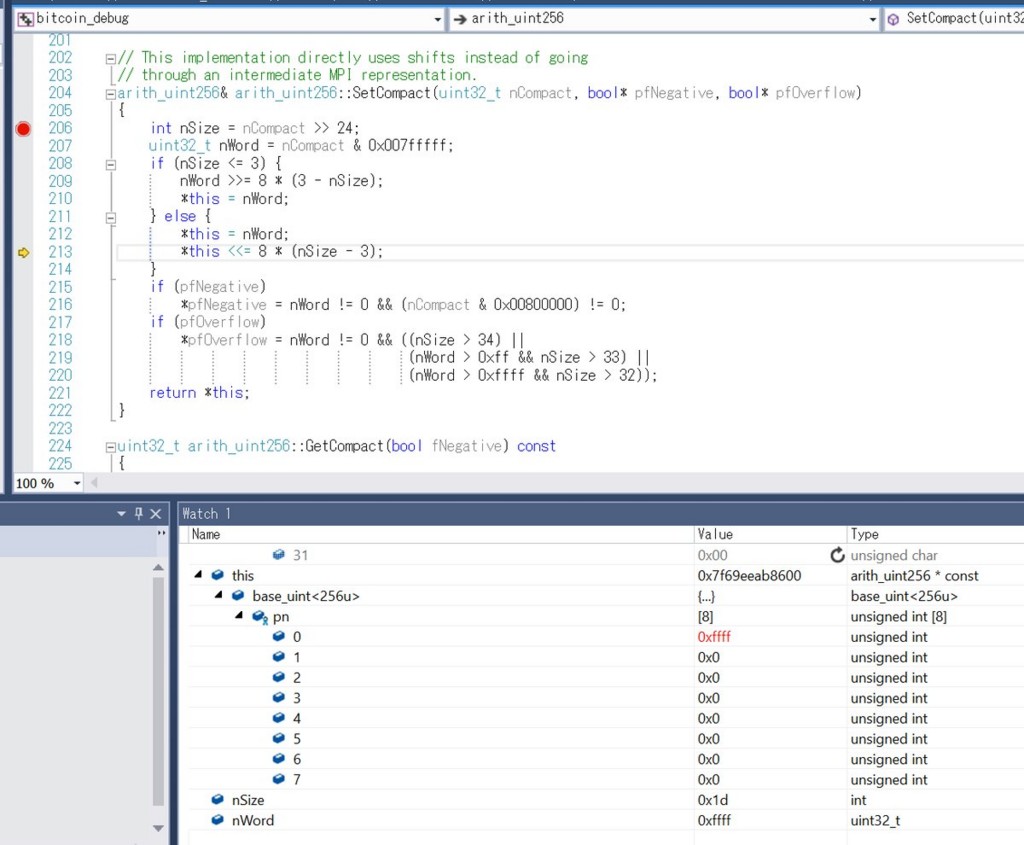Image resolution: width=1024 pixels, height=845 pixels.
Task: Collapse the base_uint<256u> watch node
Action: 219,595
